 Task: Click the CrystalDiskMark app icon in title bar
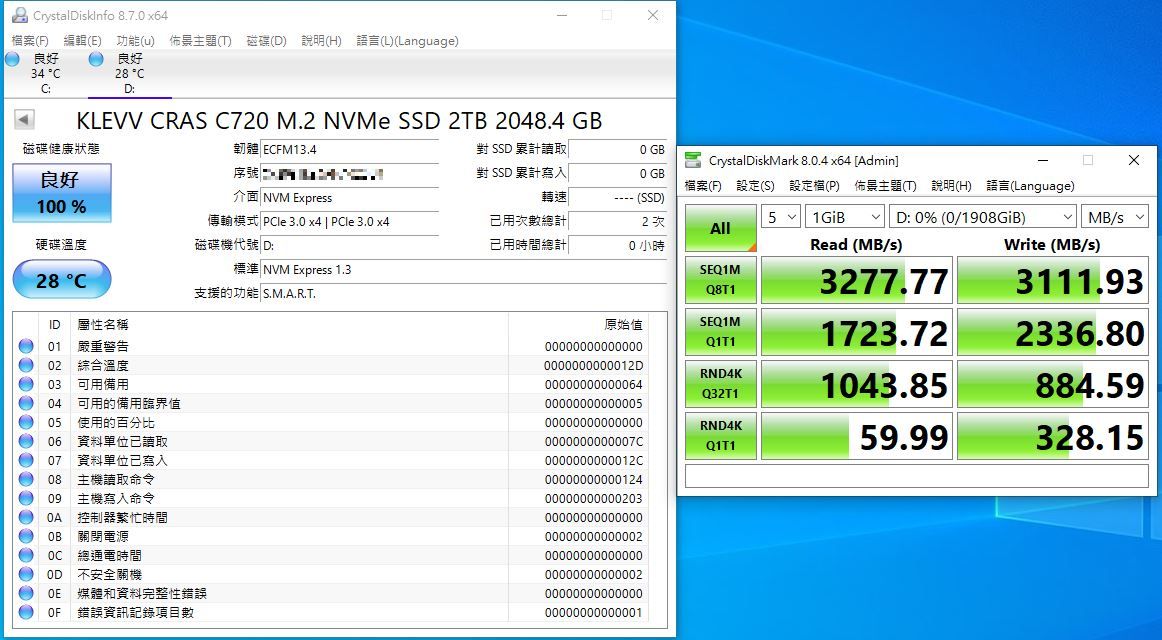693,160
